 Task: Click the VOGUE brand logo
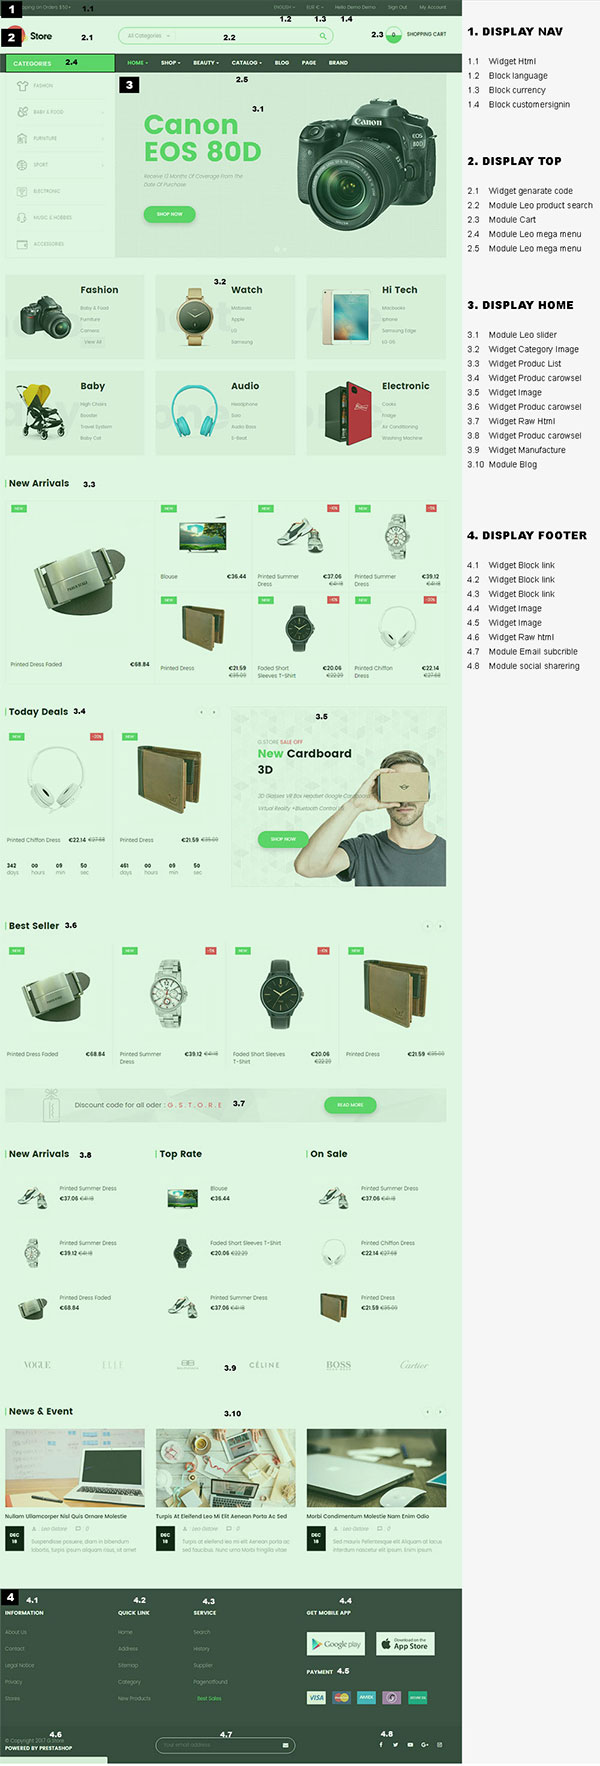coord(37,1365)
